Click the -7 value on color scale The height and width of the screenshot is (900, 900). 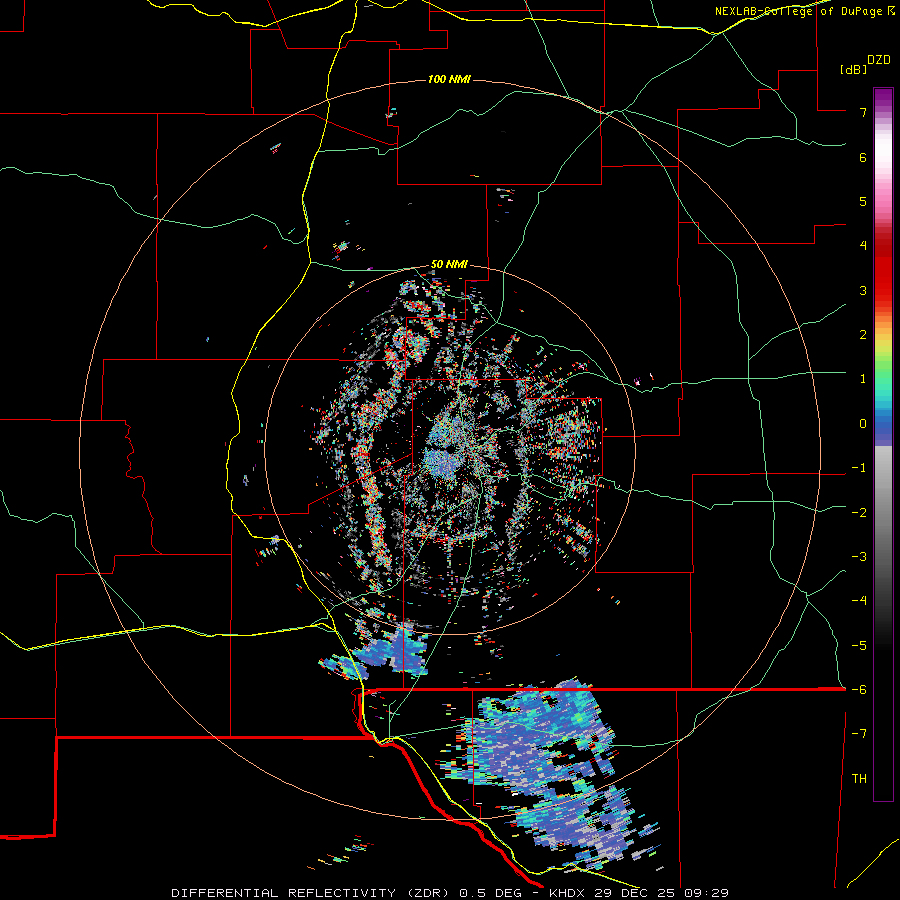pyautogui.click(x=859, y=734)
